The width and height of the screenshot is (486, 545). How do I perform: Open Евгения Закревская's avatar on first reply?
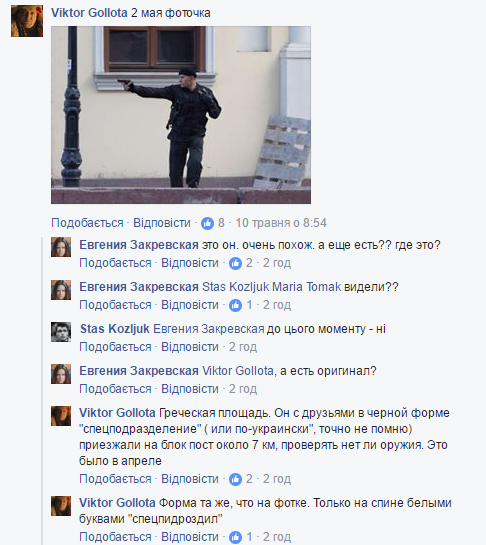pos(61,247)
